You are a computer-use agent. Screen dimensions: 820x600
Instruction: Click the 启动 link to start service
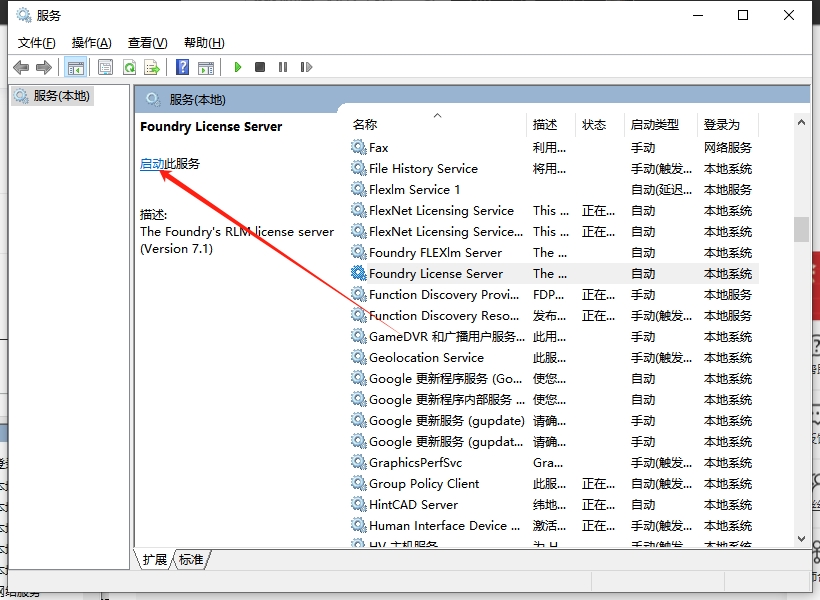tap(152, 164)
